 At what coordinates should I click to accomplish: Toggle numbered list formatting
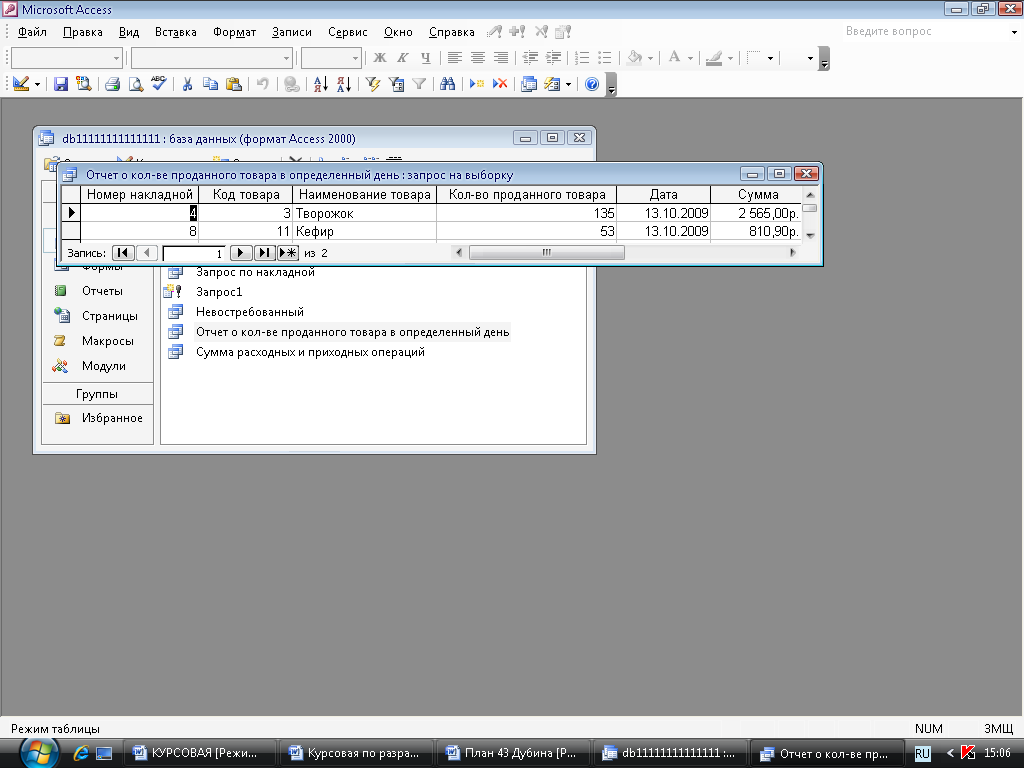pyautogui.click(x=582, y=58)
